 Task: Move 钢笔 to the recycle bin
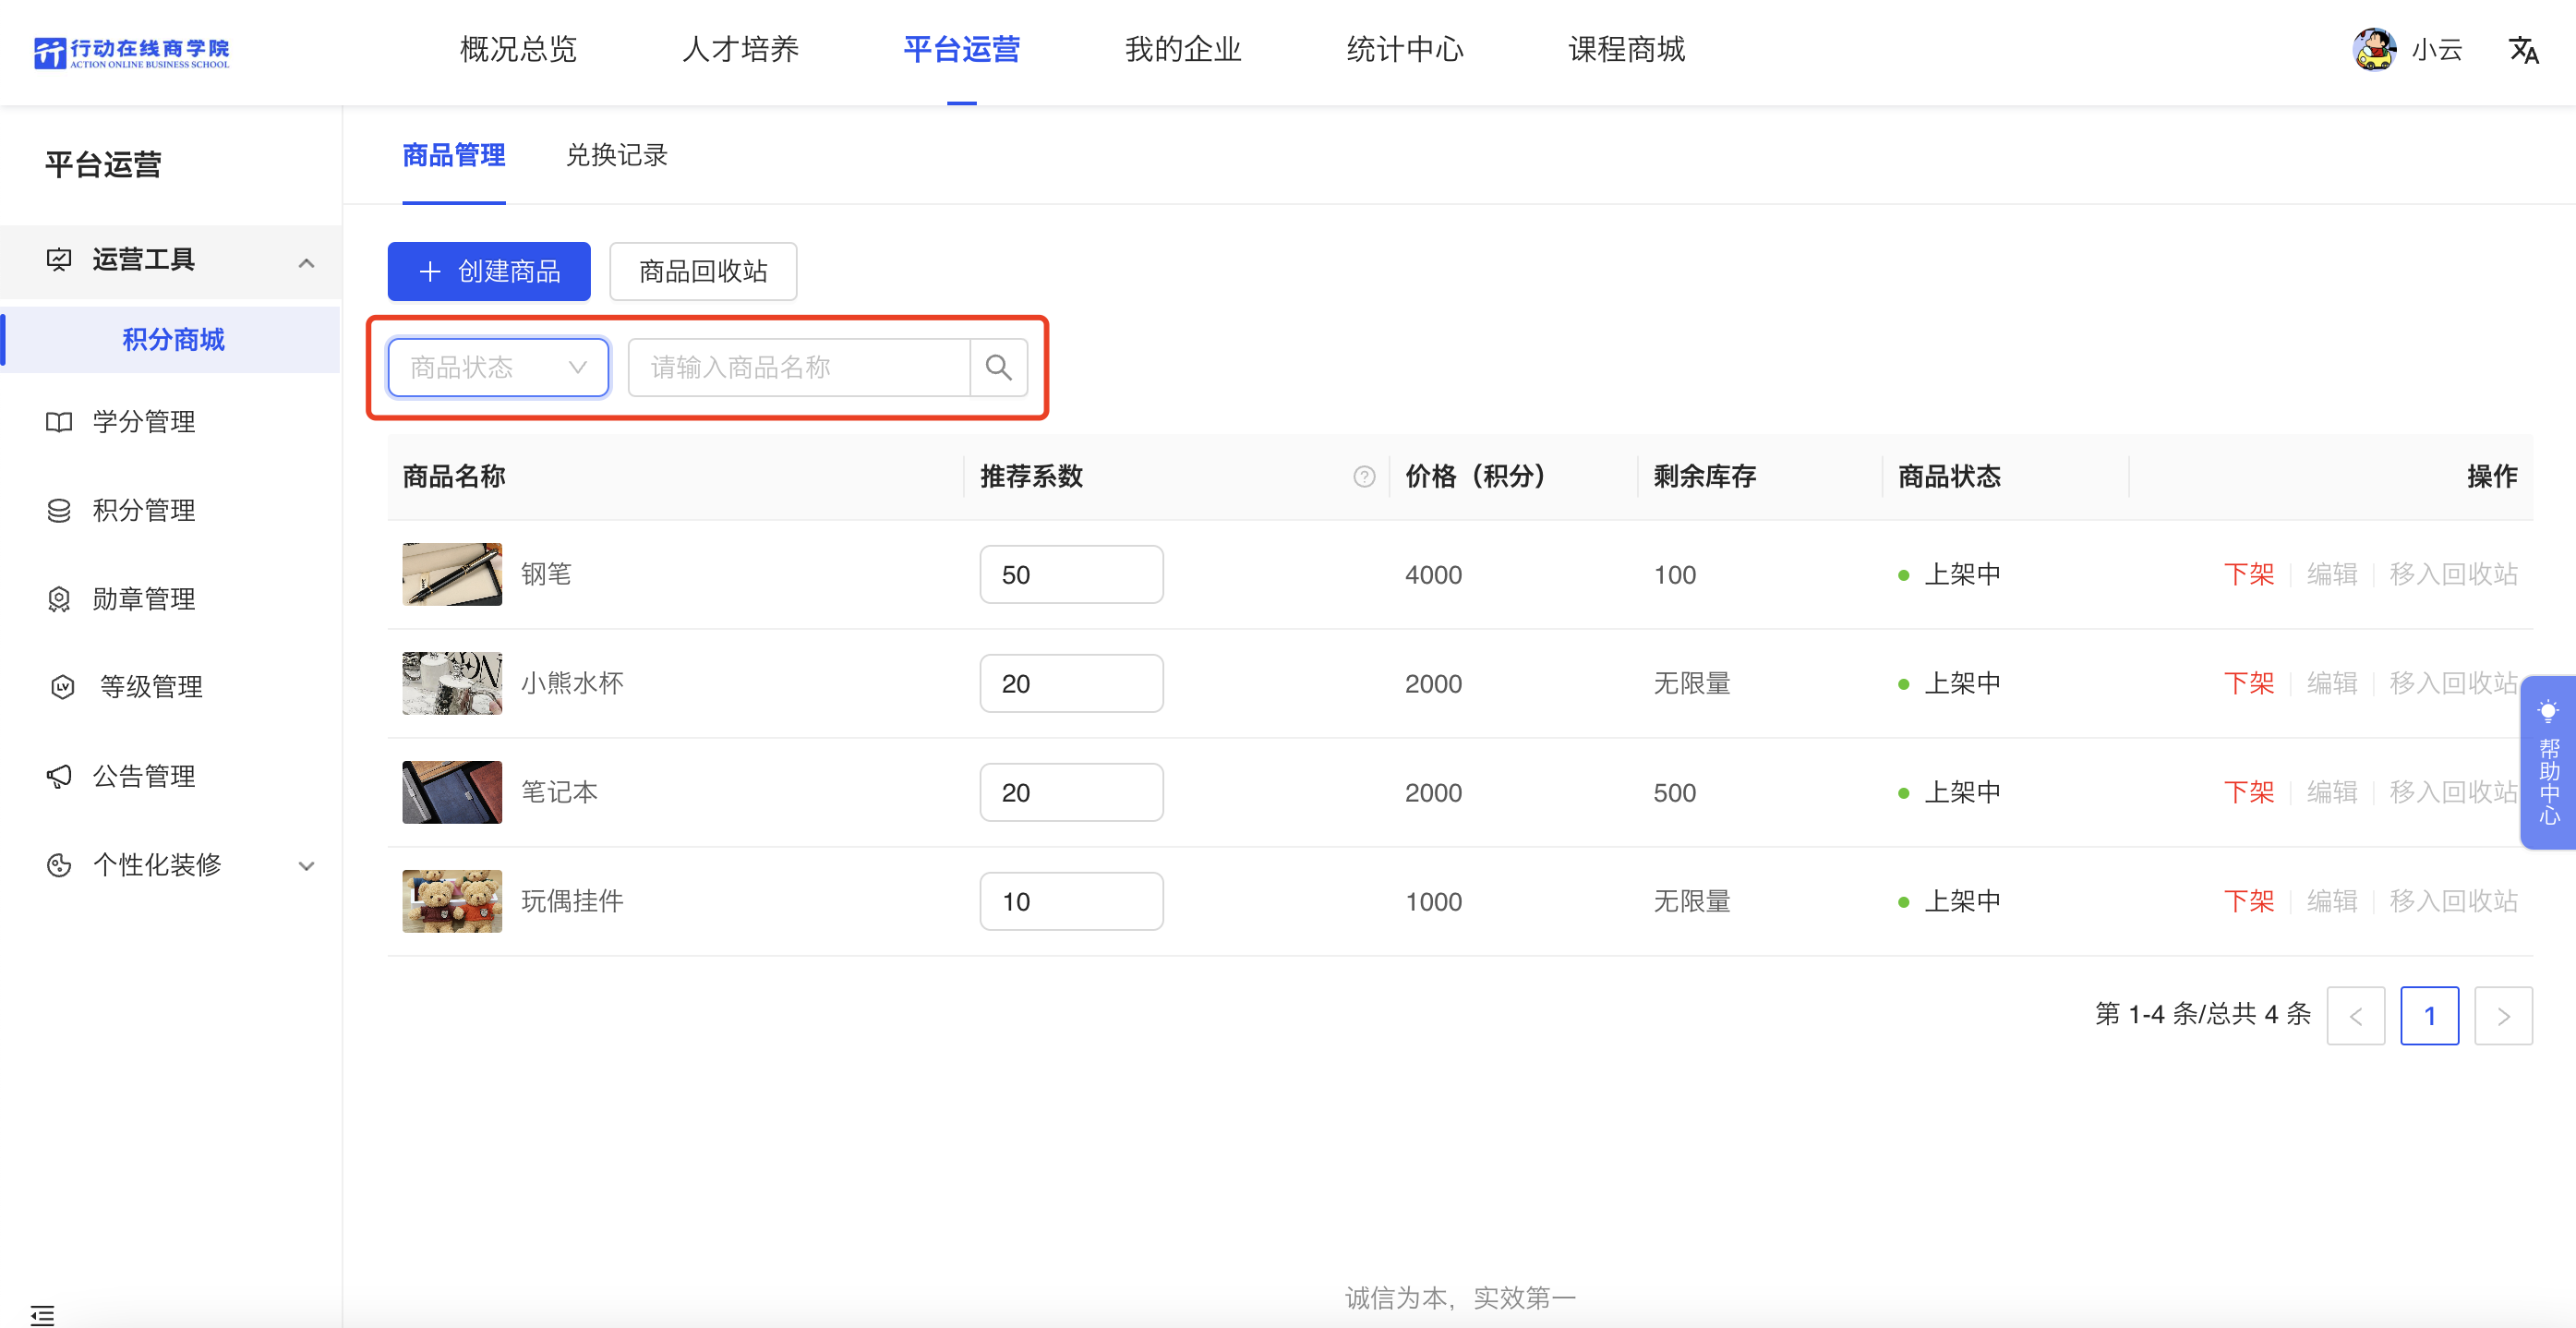pyautogui.click(x=2453, y=574)
